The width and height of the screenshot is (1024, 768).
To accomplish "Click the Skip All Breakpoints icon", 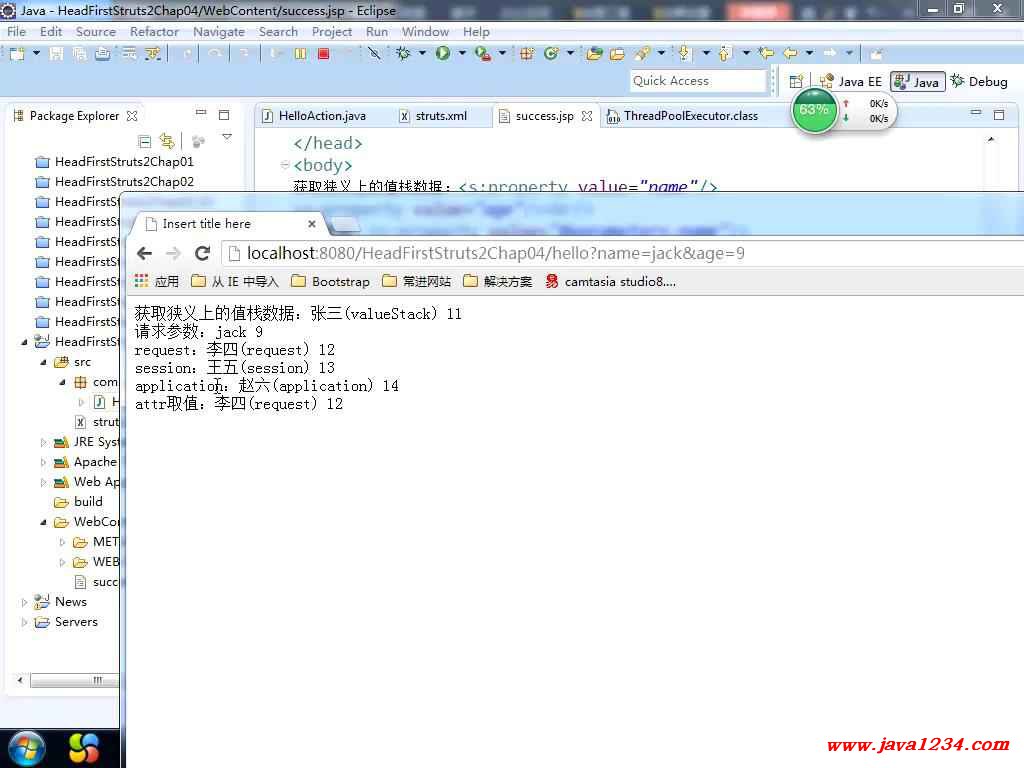I will [374, 54].
